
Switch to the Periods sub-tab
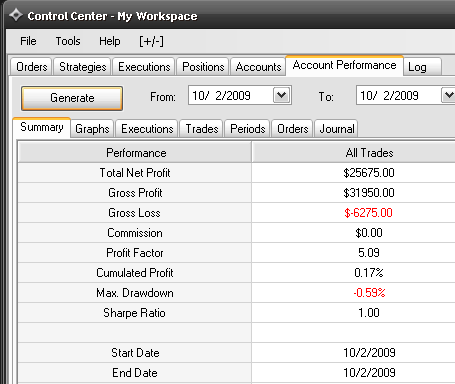[248, 129]
